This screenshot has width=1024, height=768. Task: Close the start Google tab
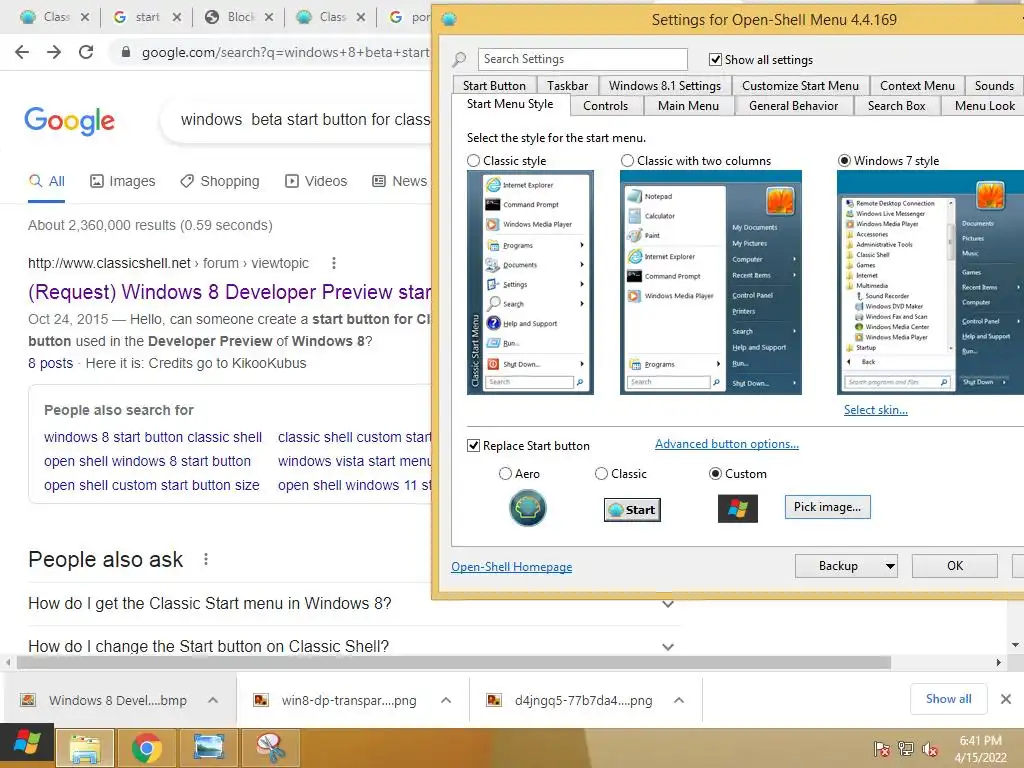[177, 18]
